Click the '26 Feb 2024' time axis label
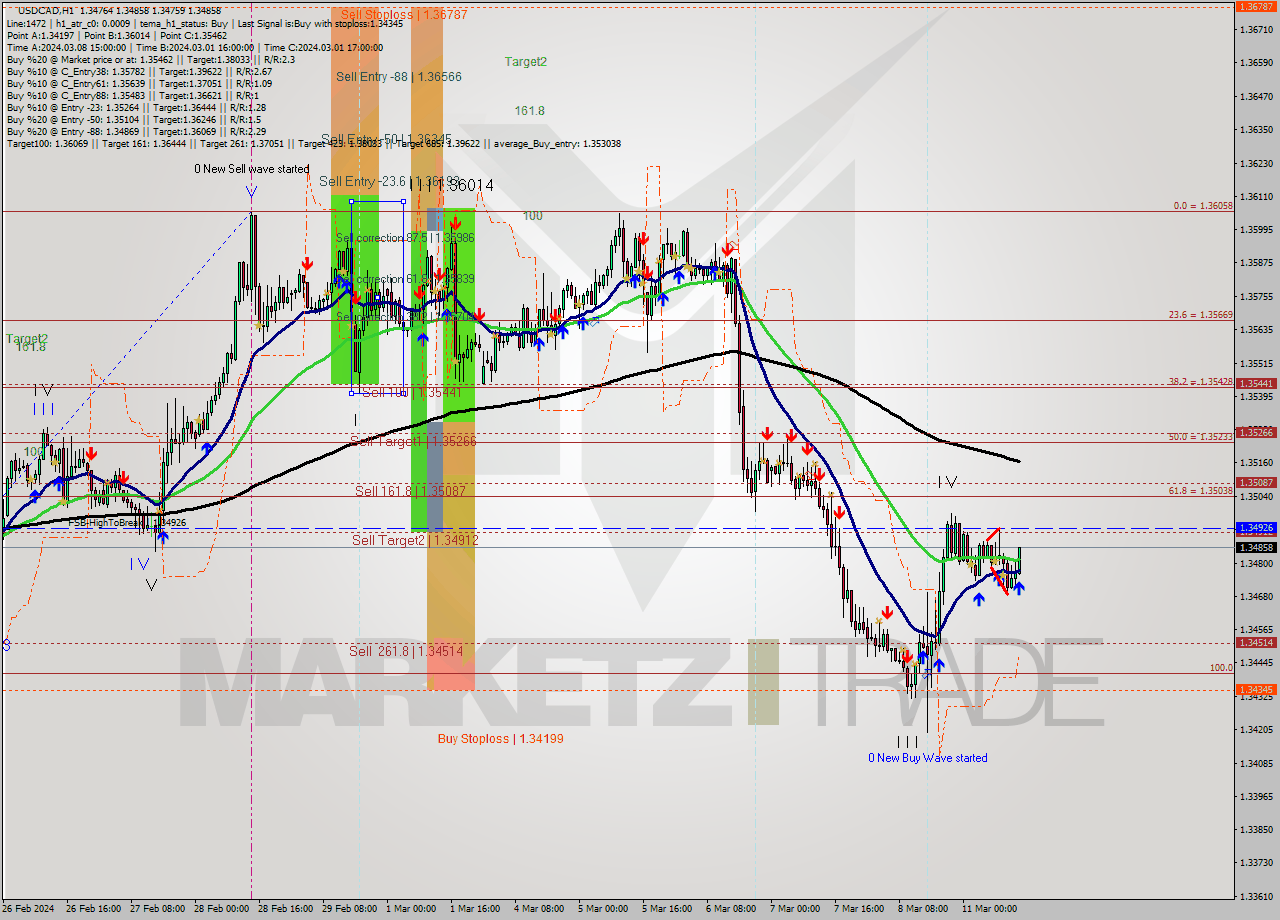Image resolution: width=1280 pixels, height=920 pixels. click(x=30, y=909)
